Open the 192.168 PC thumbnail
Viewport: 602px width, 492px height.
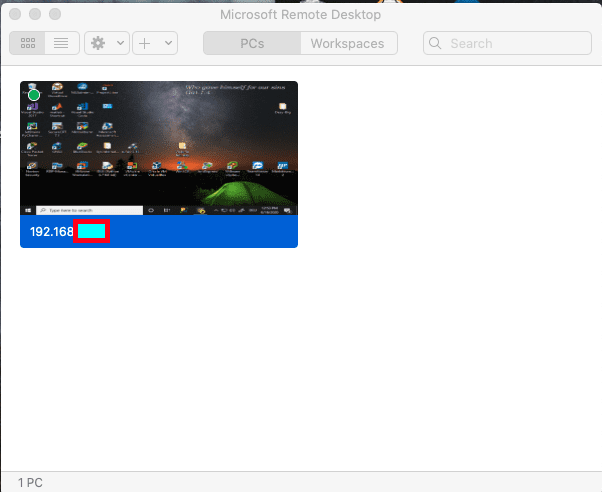159,148
